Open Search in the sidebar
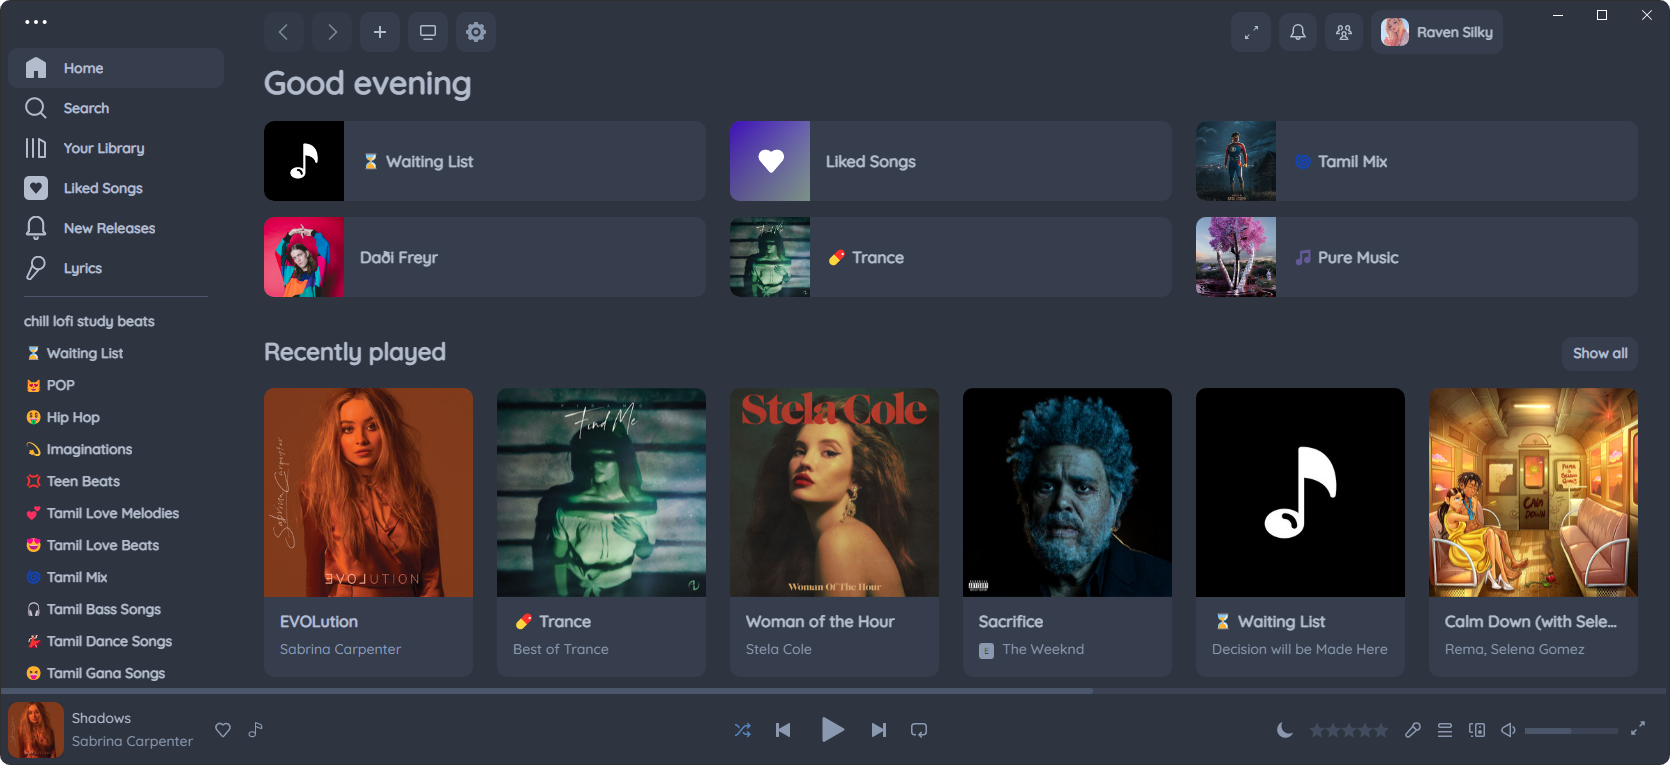Screen dimensions: 1670x765 [116, 108]
